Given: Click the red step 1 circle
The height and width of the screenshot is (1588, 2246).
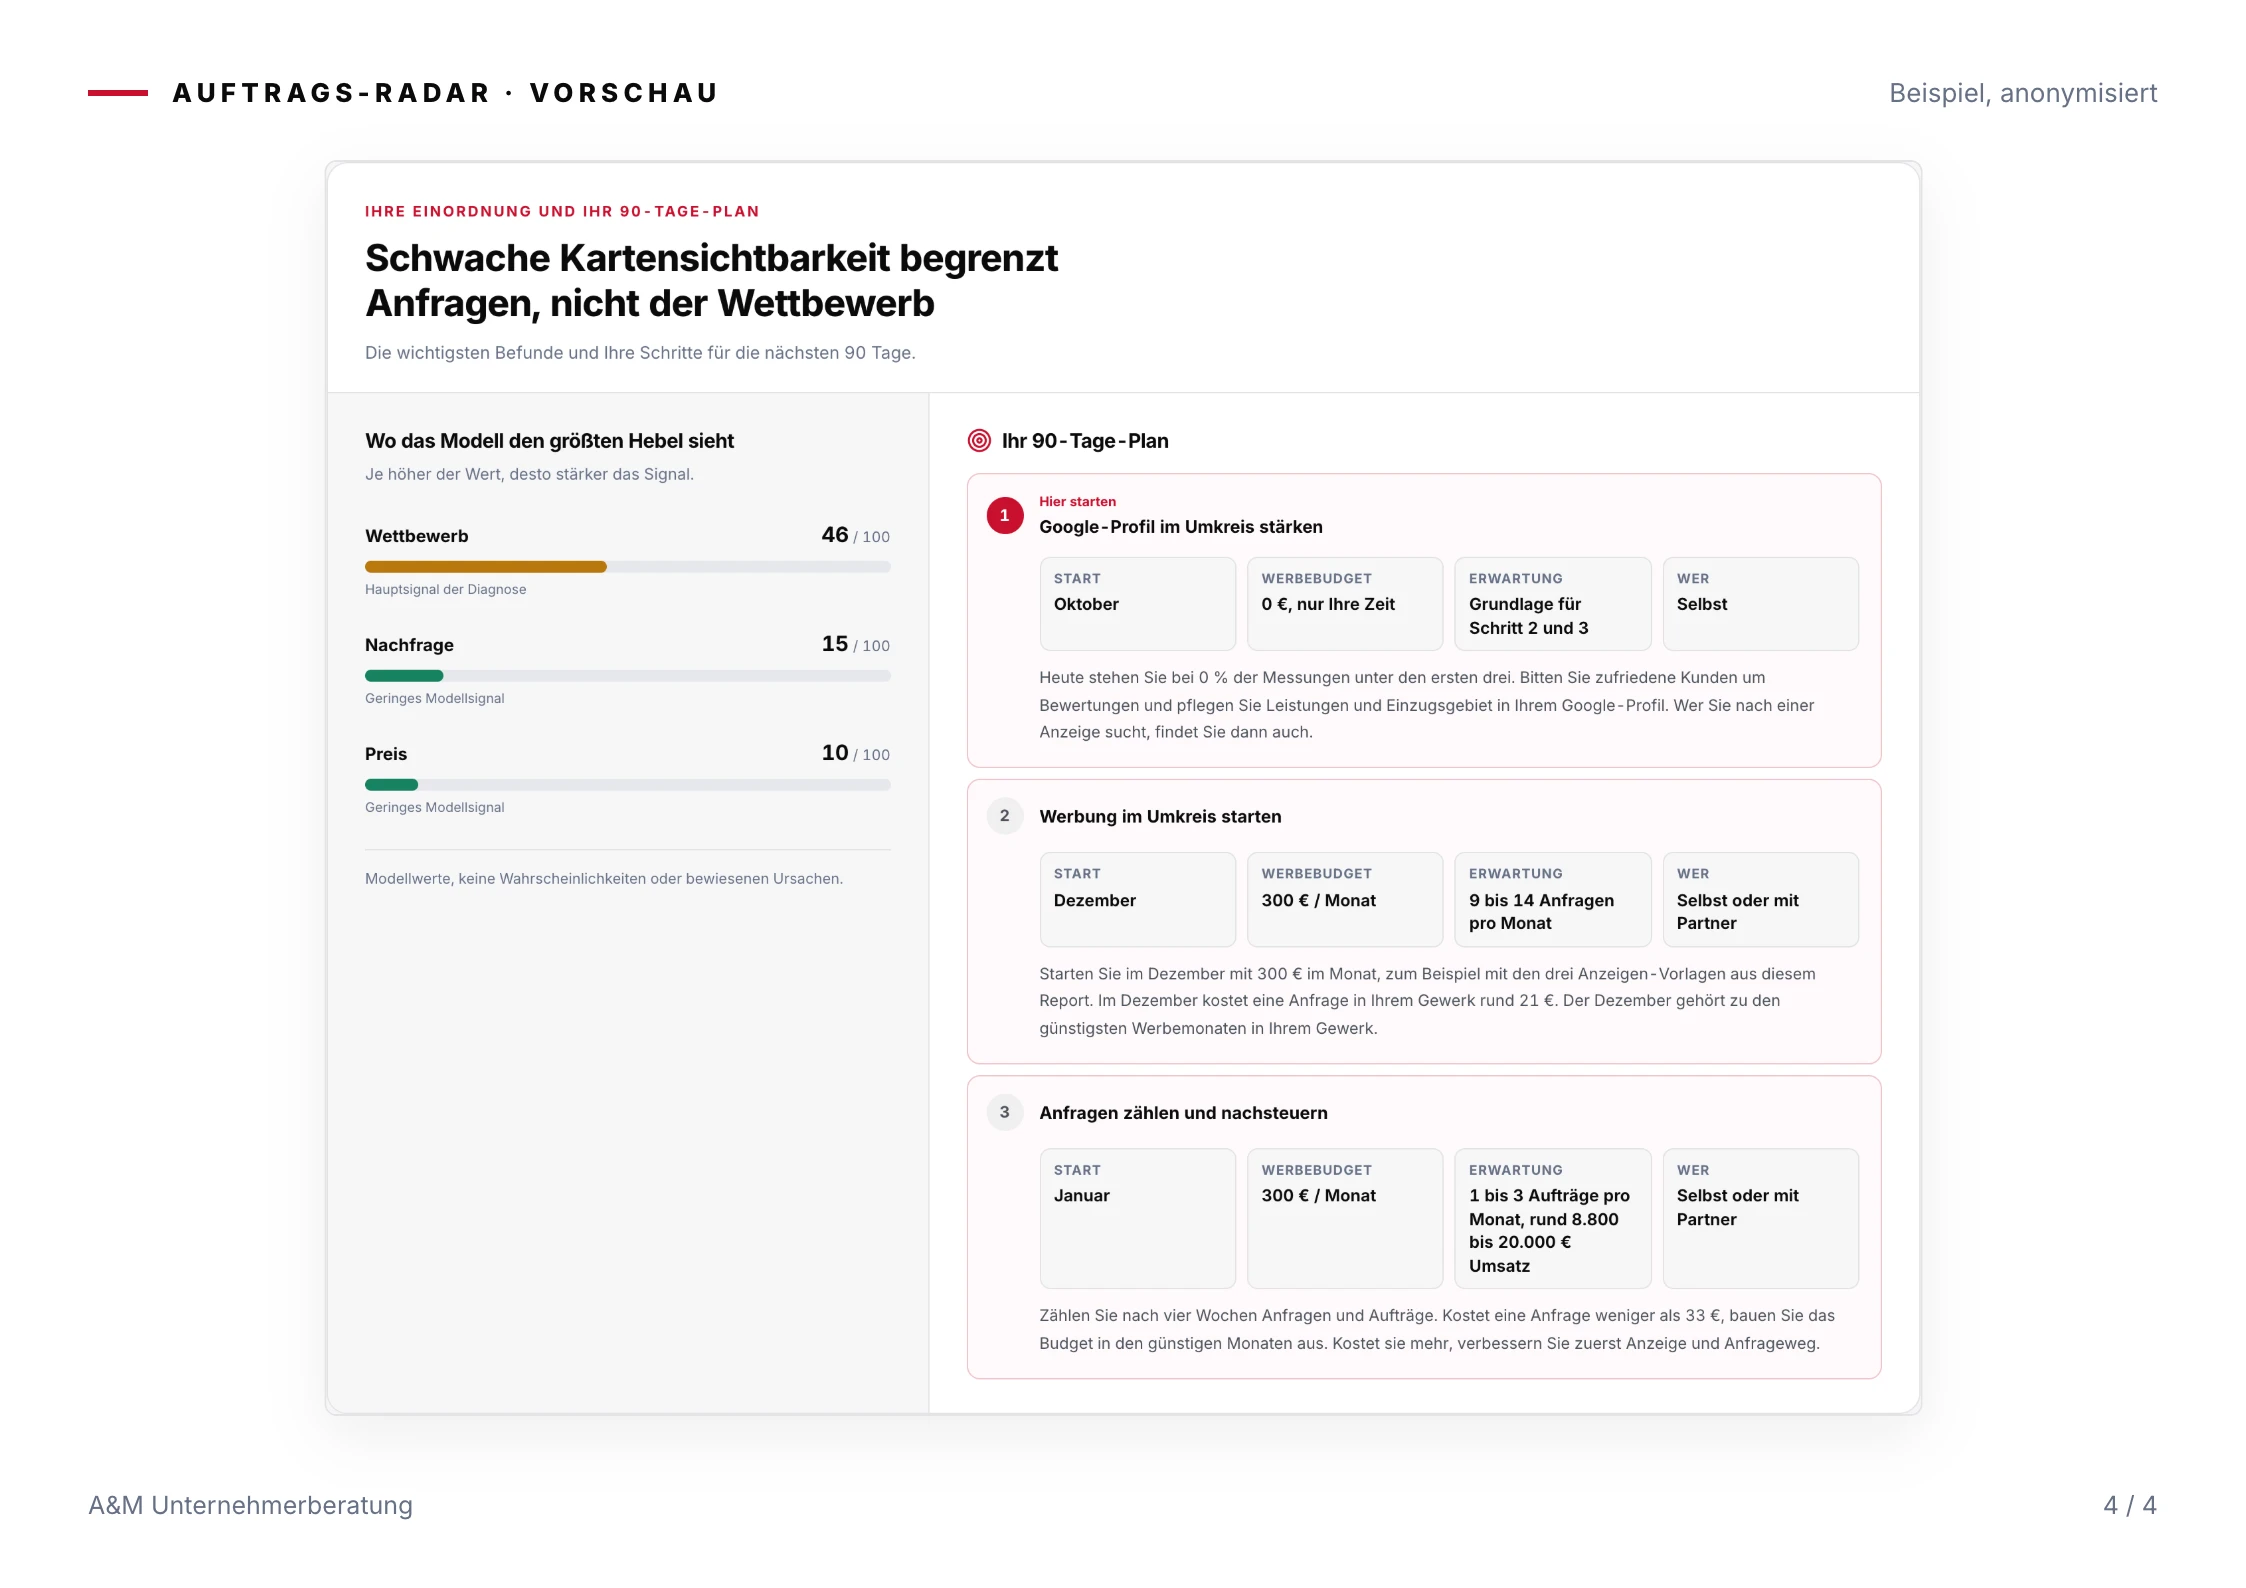Looking at the screenshot, I should click(1004, 515).
